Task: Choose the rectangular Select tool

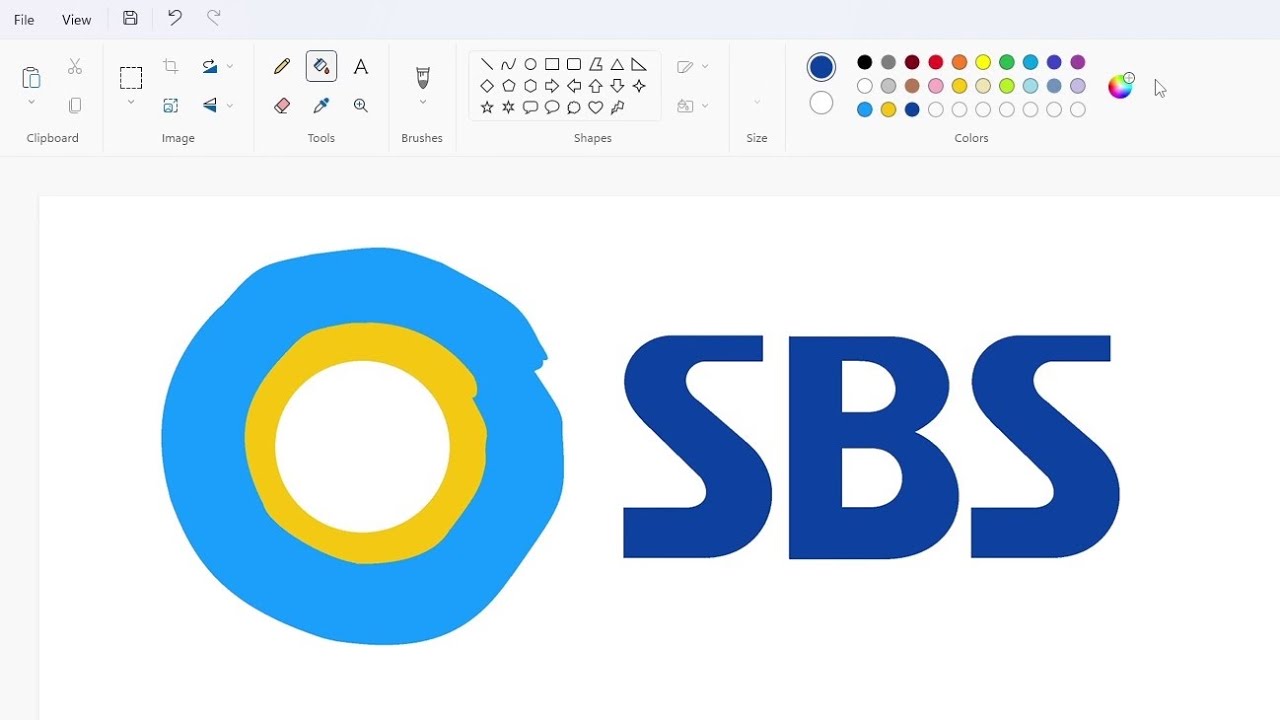Action: (x=131, y=78)
